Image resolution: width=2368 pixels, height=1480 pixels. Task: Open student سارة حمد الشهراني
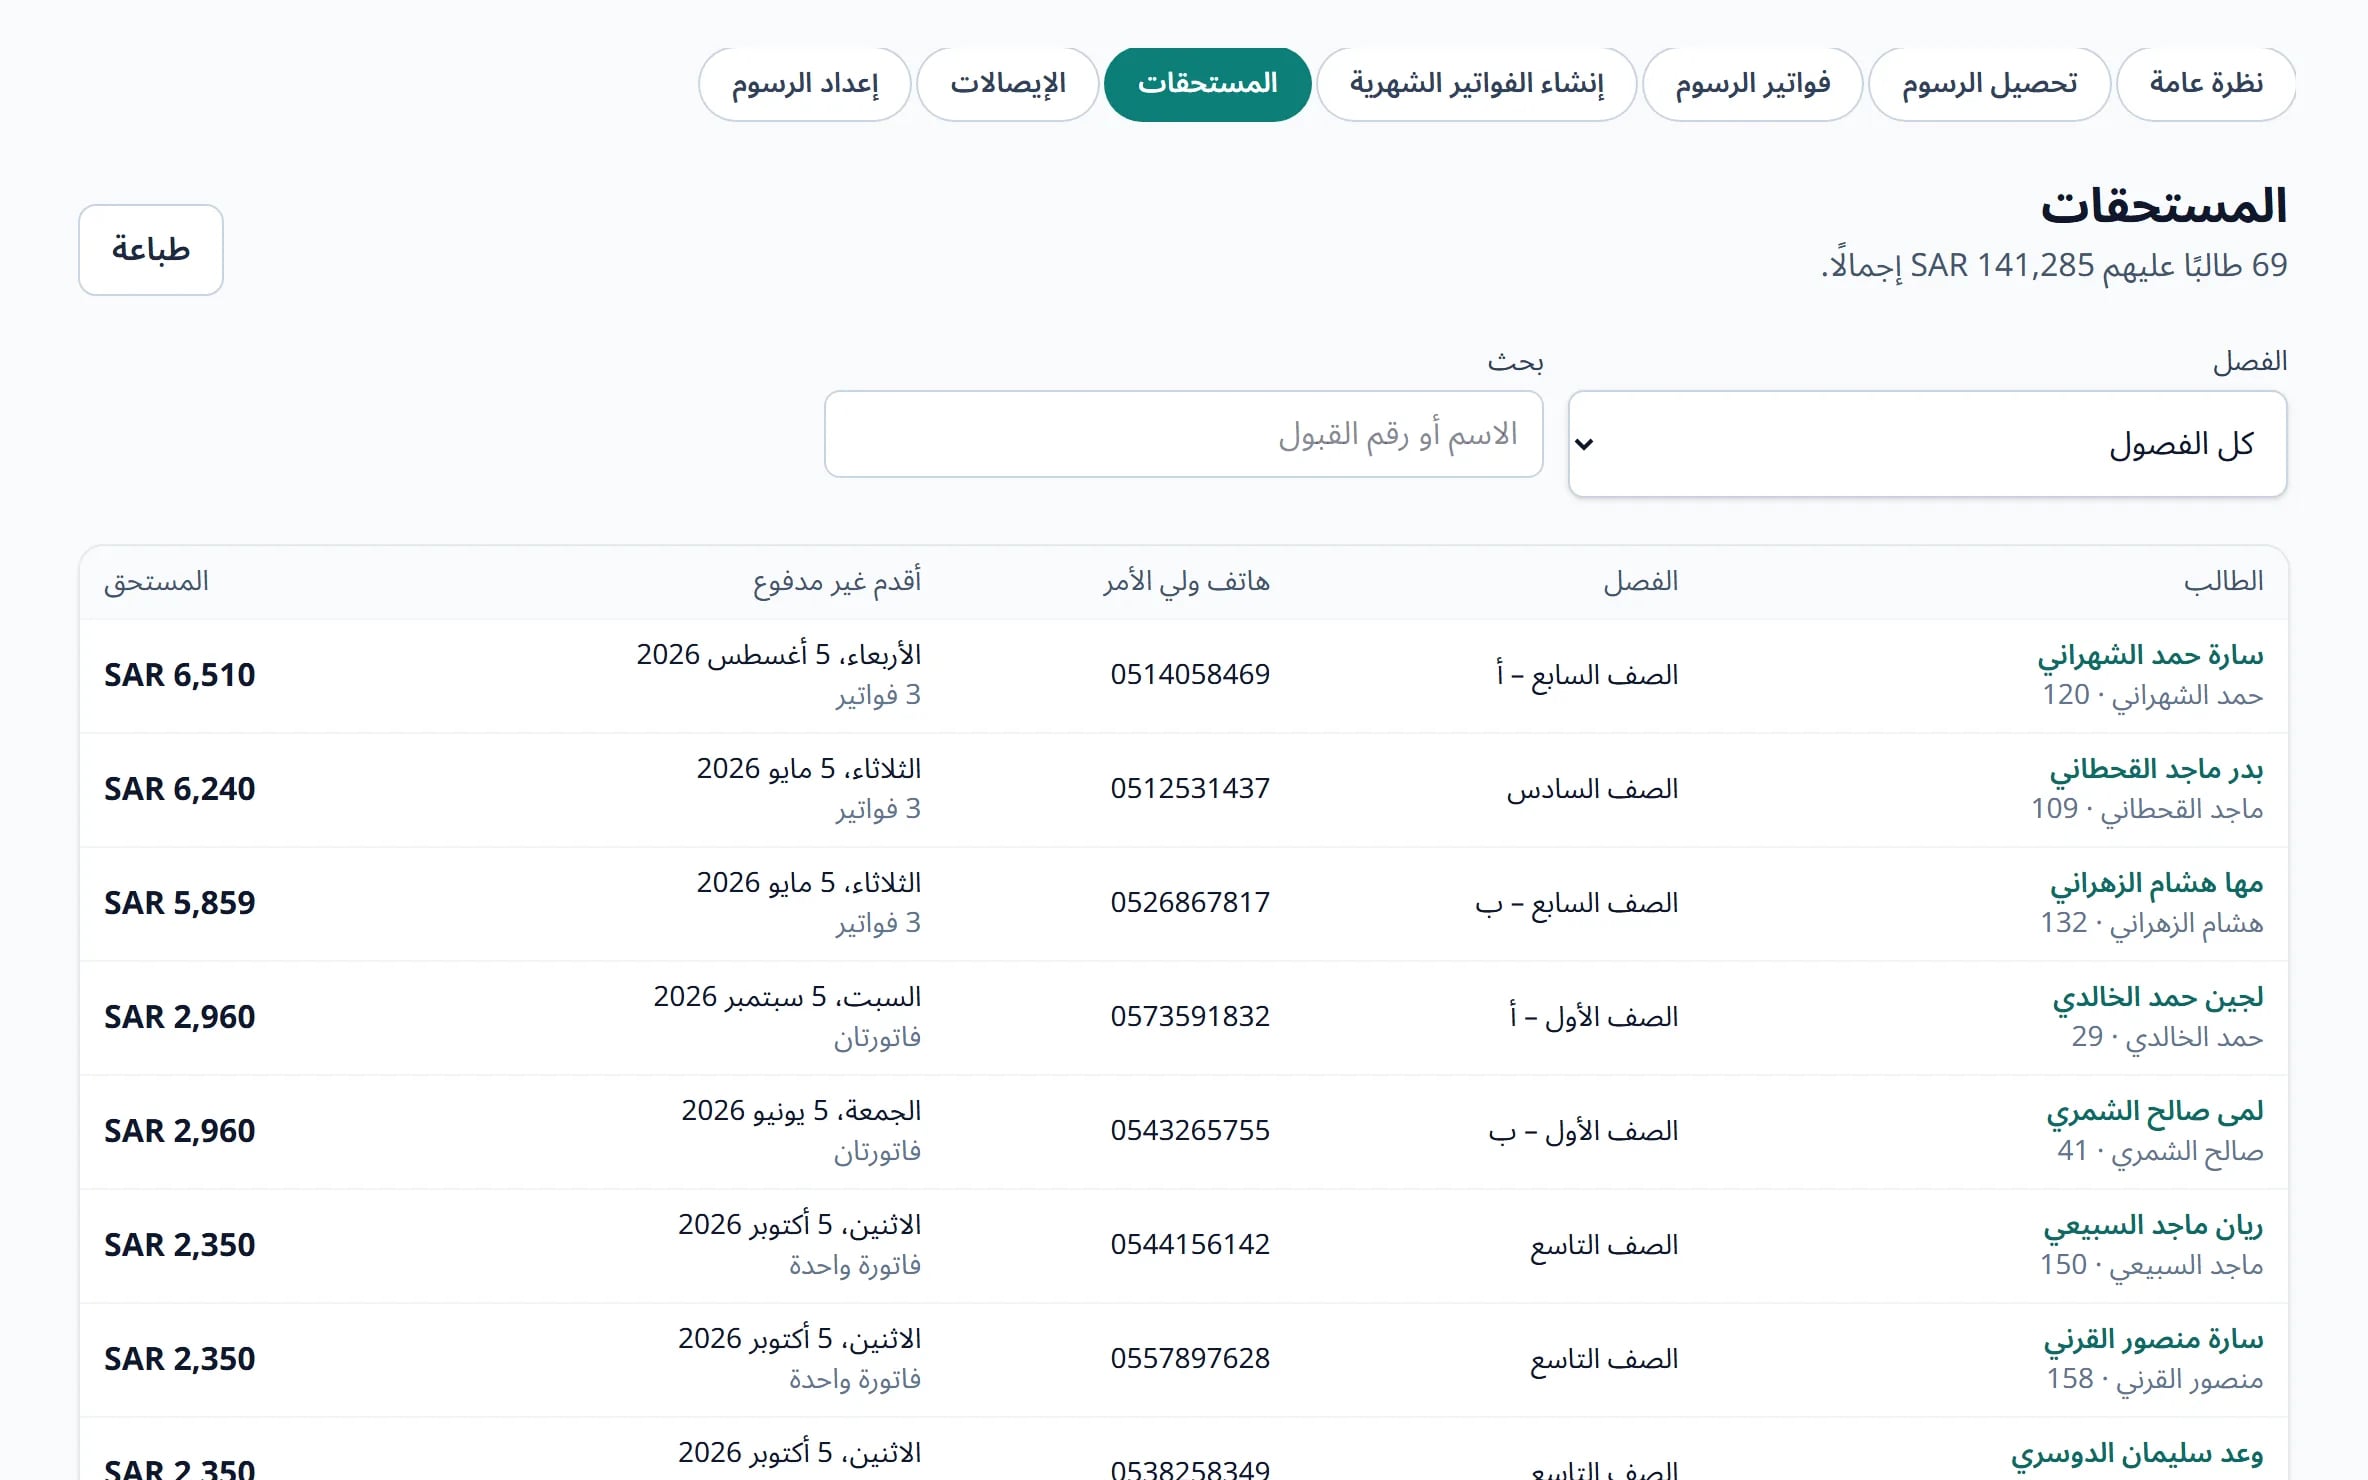point(2150,656)
